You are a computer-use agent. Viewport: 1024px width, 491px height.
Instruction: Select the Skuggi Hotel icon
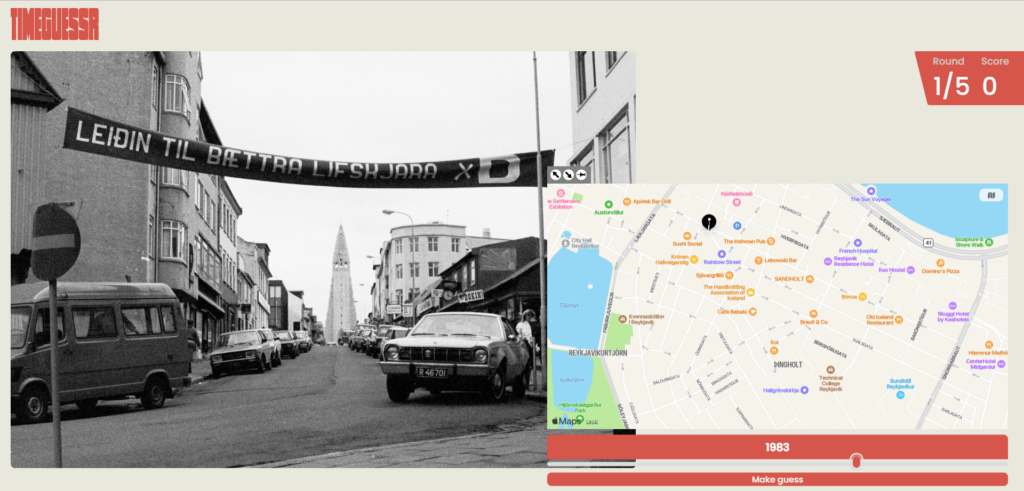[952, 306]
